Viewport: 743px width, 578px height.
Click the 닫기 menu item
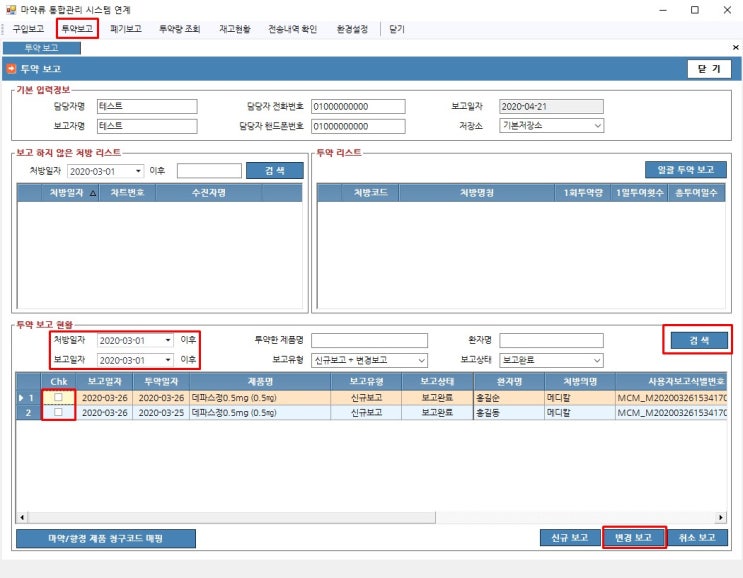tap(397, 29)
